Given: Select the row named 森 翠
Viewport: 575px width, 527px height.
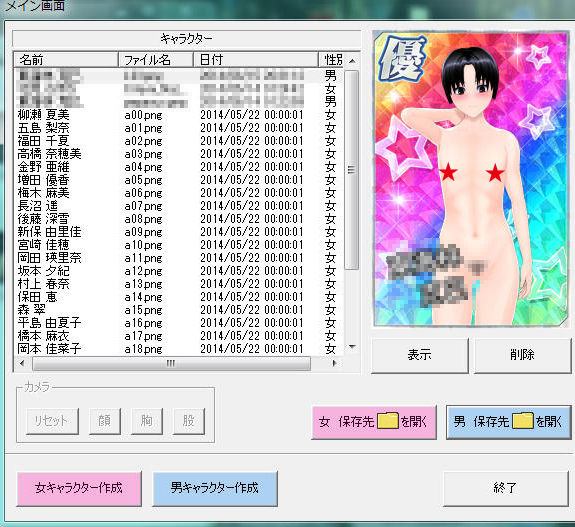Looking at the screenshot, I should 179,310.
